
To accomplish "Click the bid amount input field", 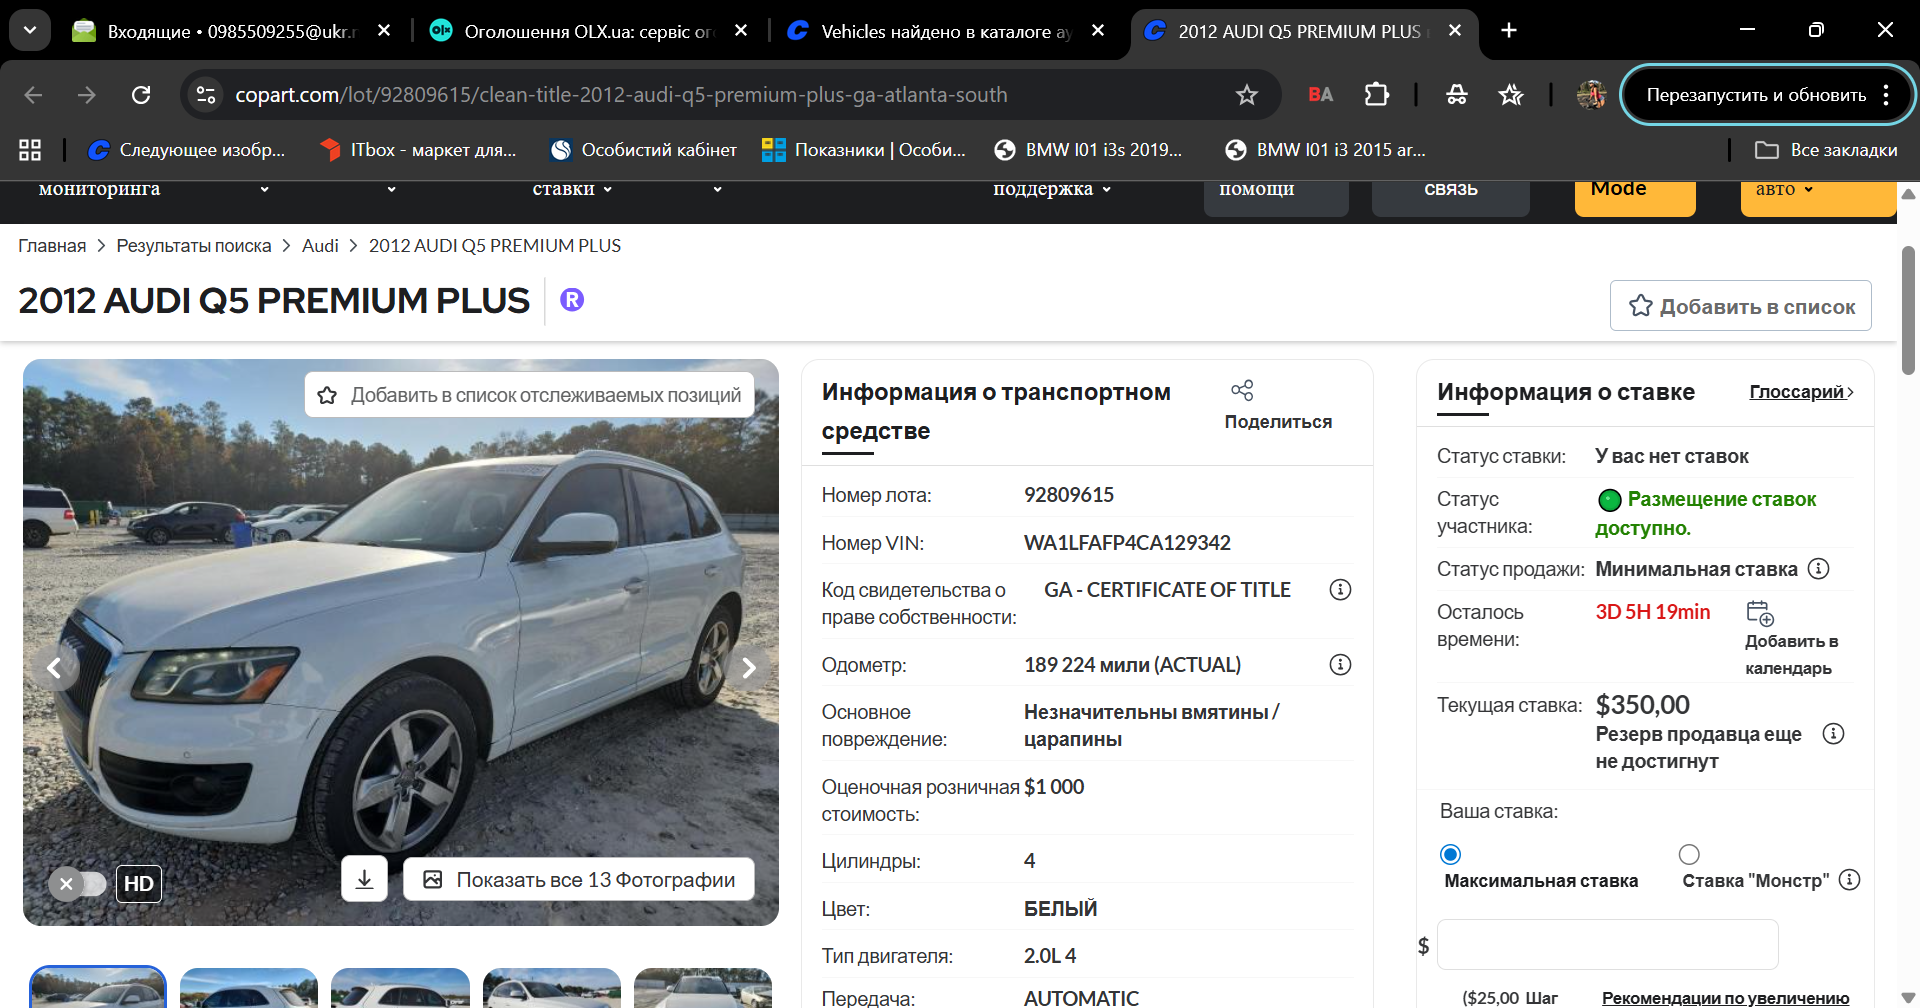I will 1607,945.
